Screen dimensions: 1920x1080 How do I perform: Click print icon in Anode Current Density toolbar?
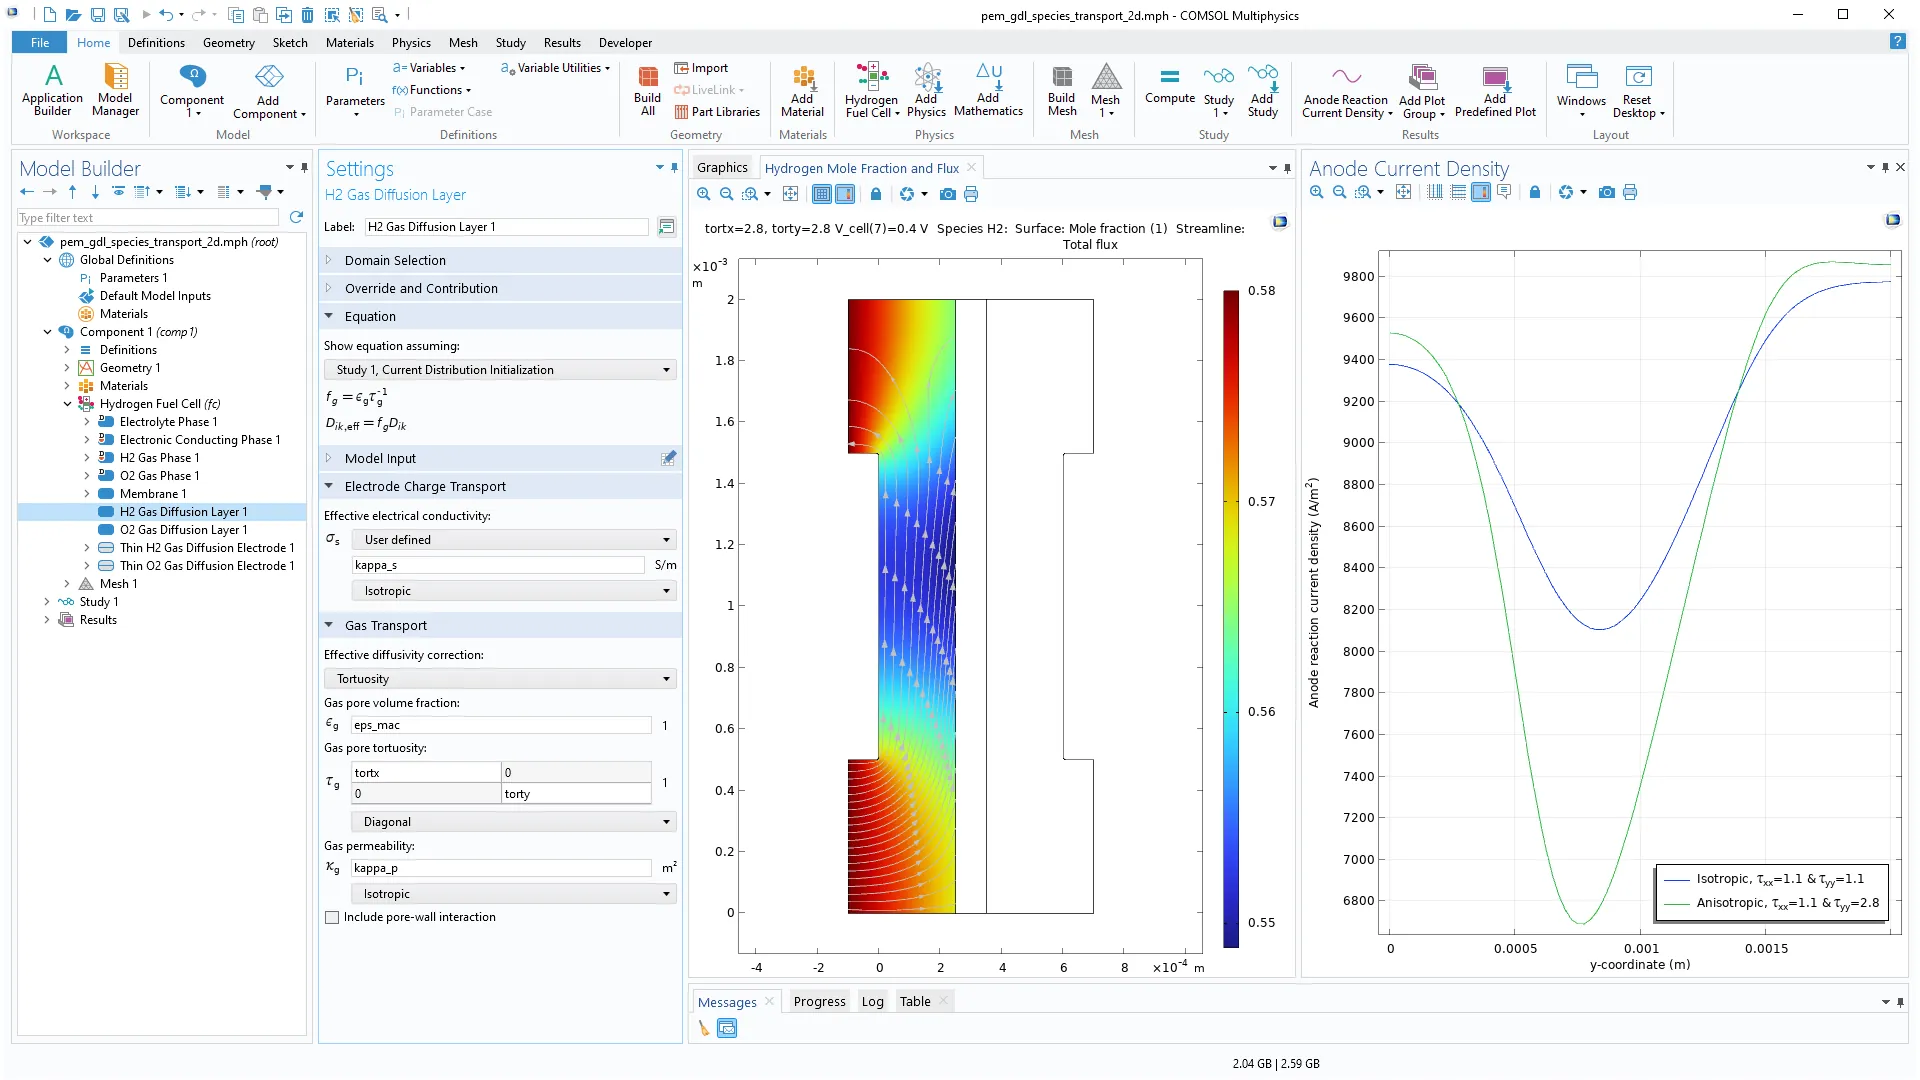1630,193
